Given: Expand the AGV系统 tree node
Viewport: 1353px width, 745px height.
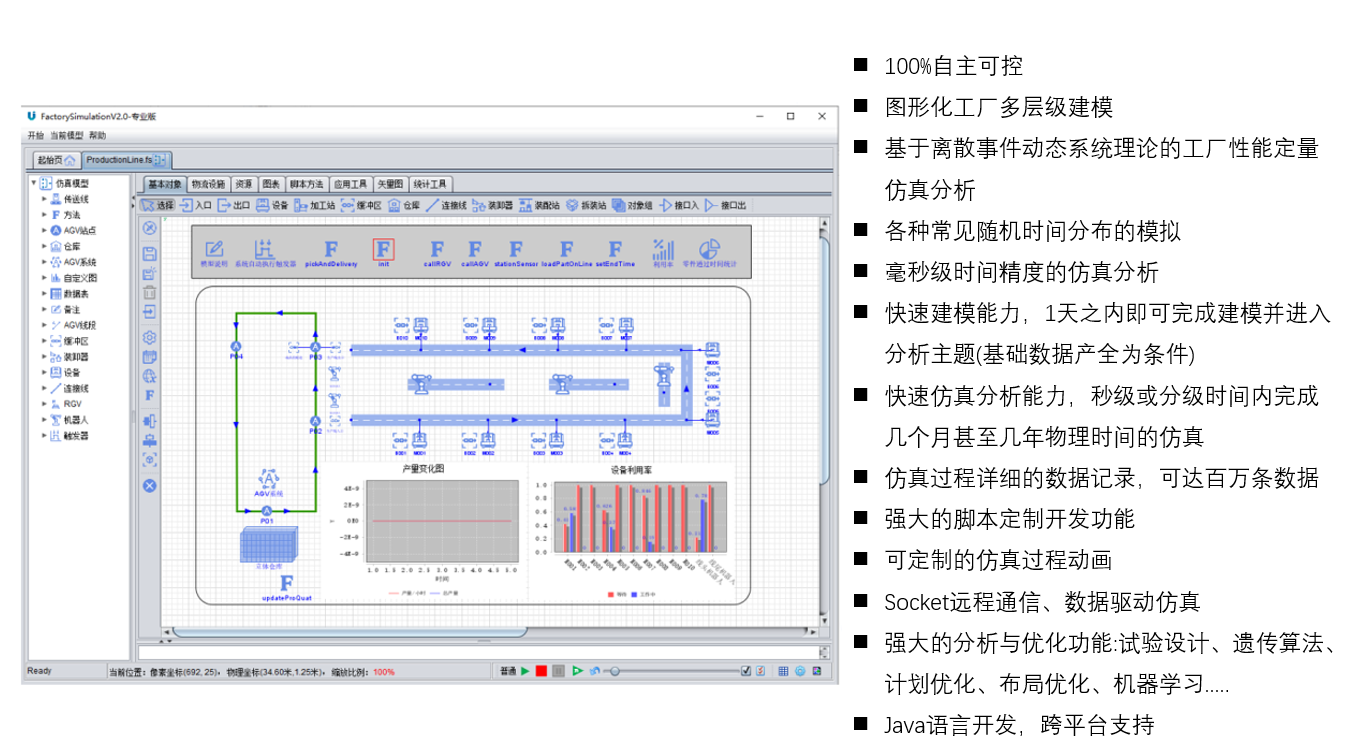Looking at the screenshot, I should 44,262.
